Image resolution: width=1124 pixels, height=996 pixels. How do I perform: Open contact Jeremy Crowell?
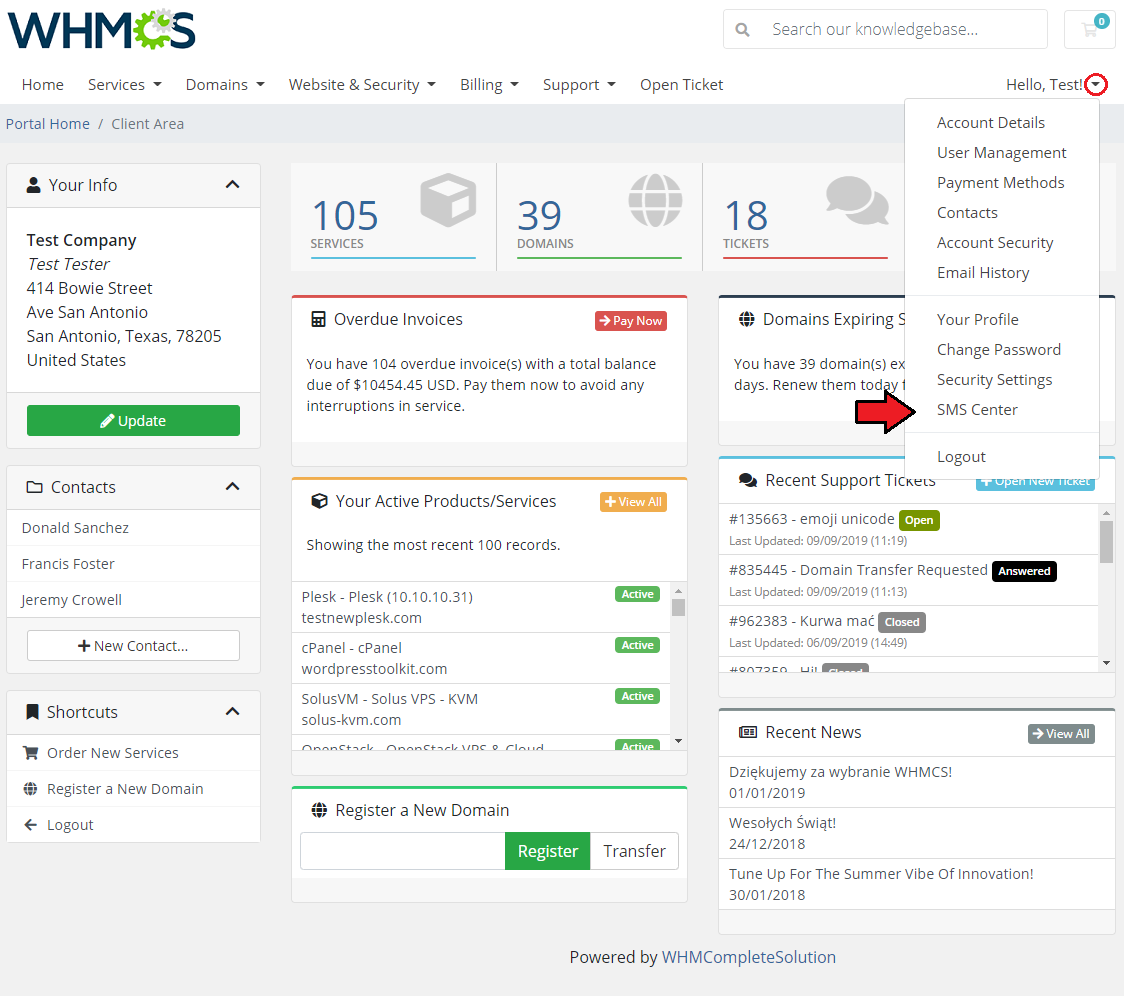click(x=72, y=599)
